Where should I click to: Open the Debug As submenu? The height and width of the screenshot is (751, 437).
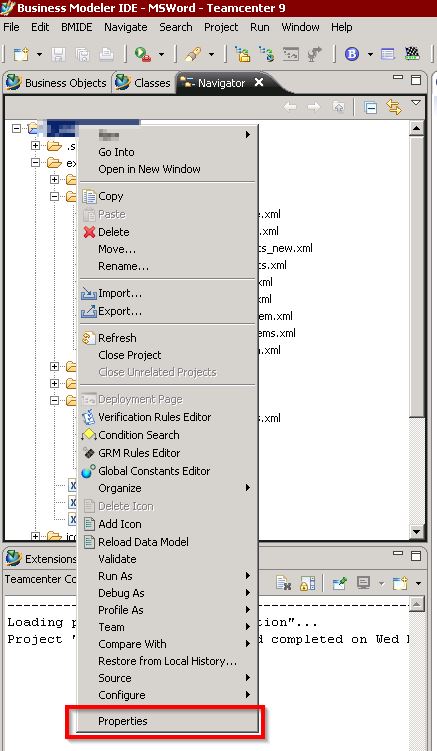pyautogui.click(x=167, y=593)
